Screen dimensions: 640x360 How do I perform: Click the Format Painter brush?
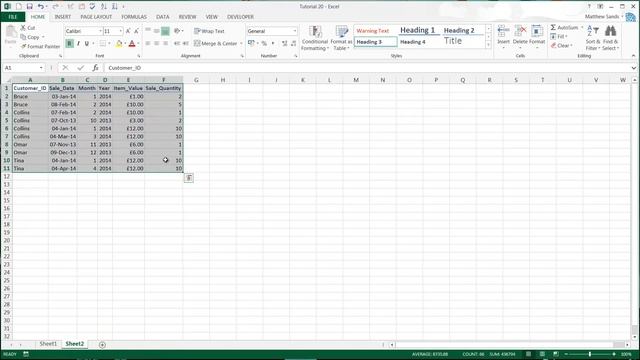[x=23, y=47]
